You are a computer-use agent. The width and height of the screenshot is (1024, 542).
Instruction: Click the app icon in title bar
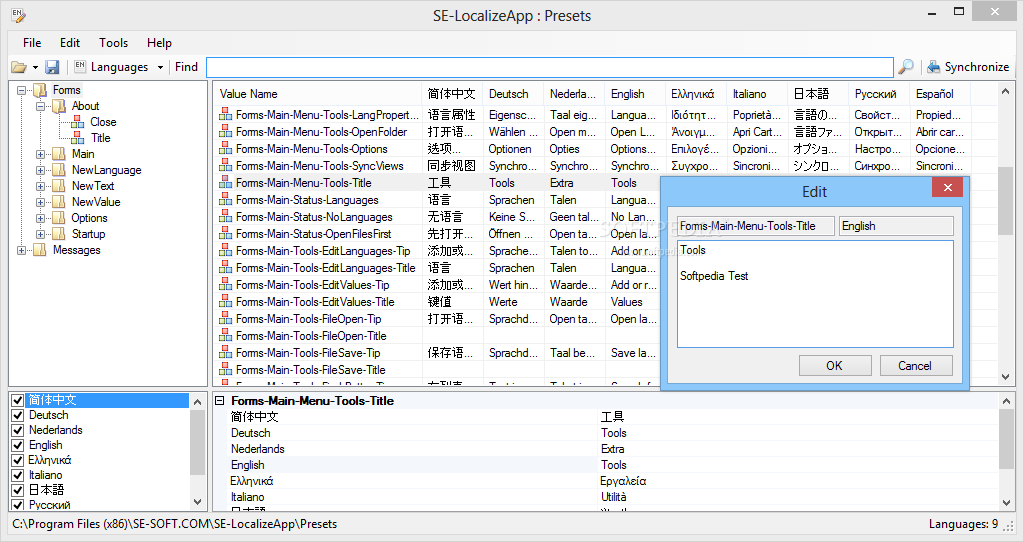[18, 15]
